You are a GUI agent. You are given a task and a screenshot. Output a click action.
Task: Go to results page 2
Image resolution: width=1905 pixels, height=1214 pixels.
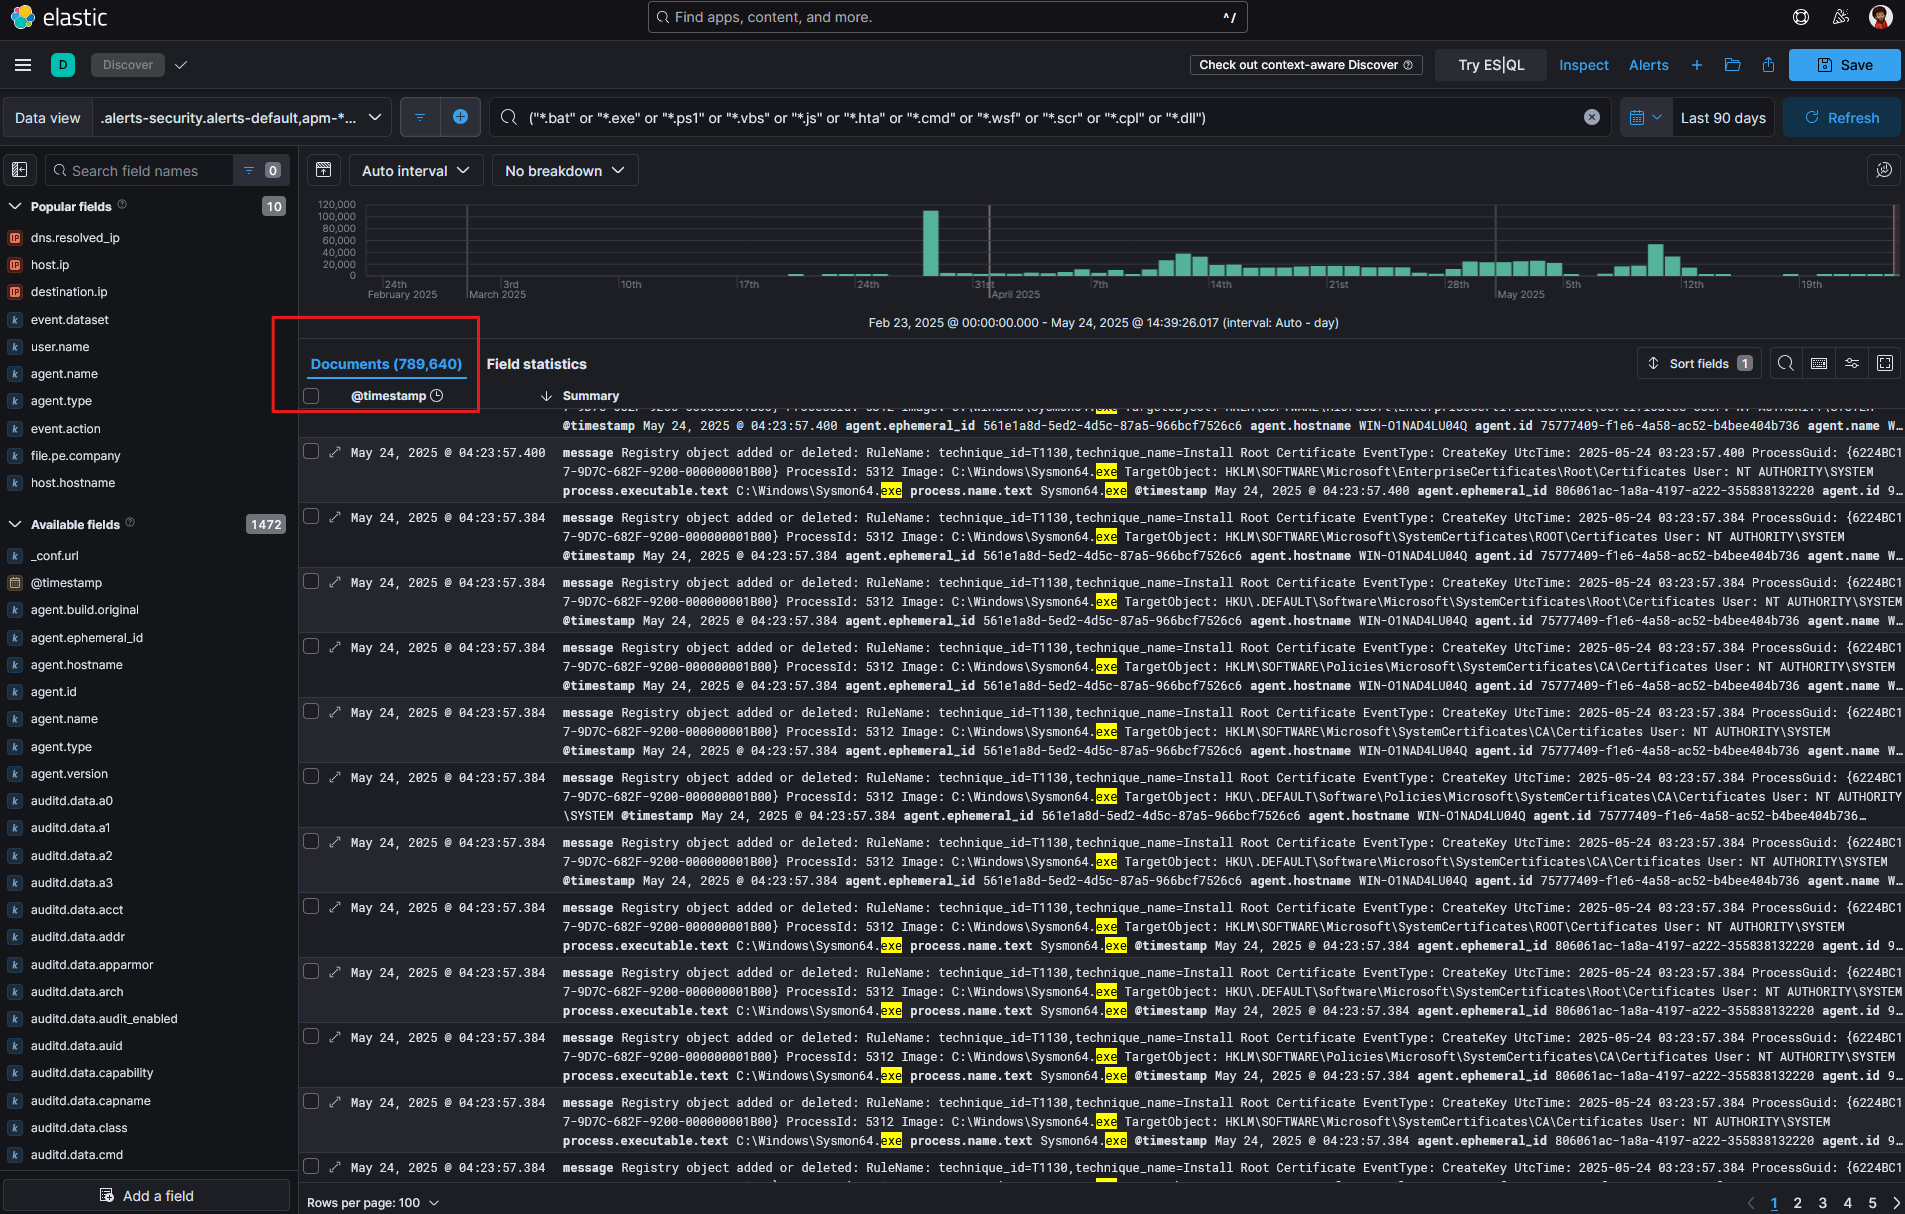click(x=1797, y=1202)
